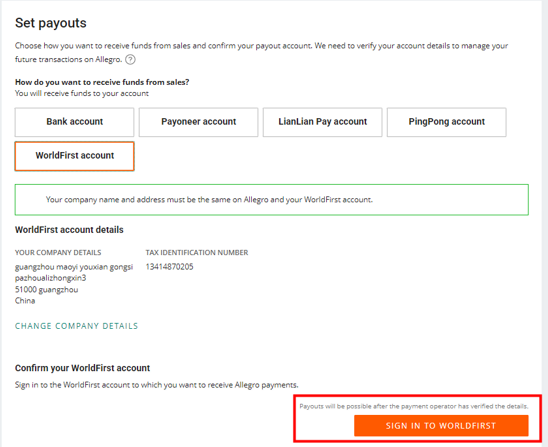
Task: Select Payoneer account payout option
Action: (x=199, y=122)
